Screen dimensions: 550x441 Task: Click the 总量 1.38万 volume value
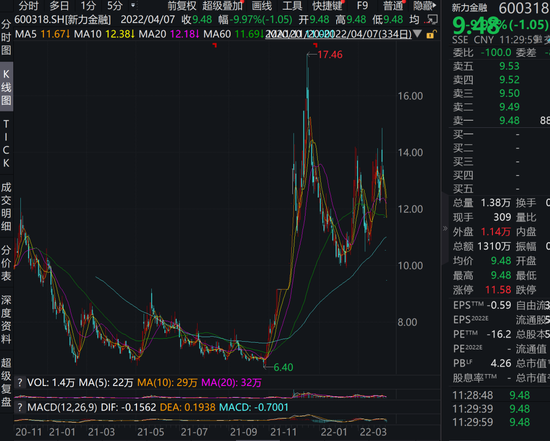coord(496,203)
